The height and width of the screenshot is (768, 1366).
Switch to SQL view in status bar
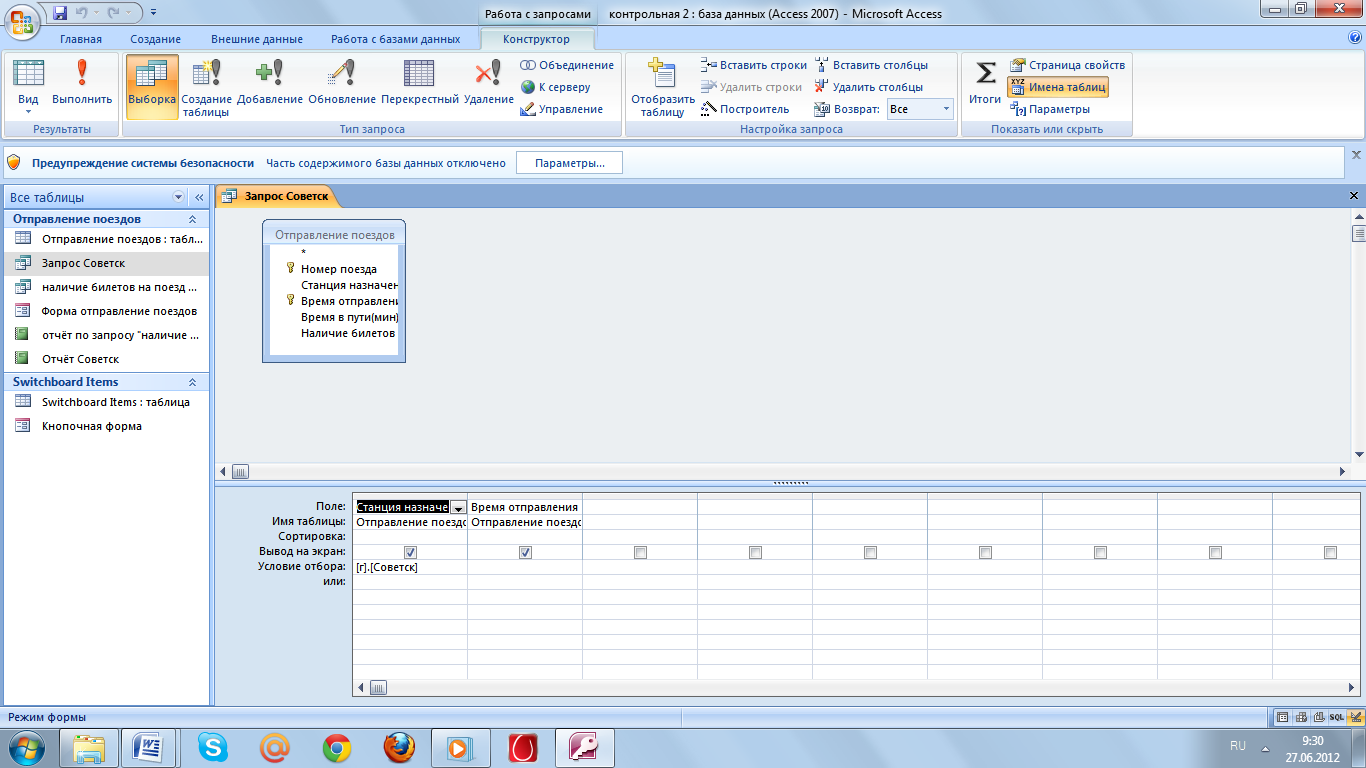tap(1337, 717)
